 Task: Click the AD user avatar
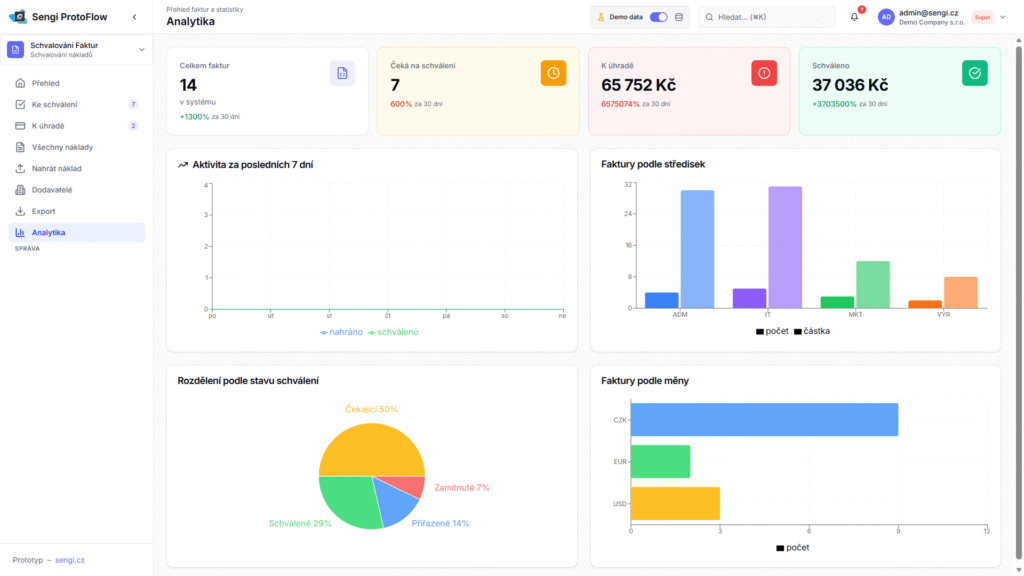pyautogui.click(x=886, y=17)
